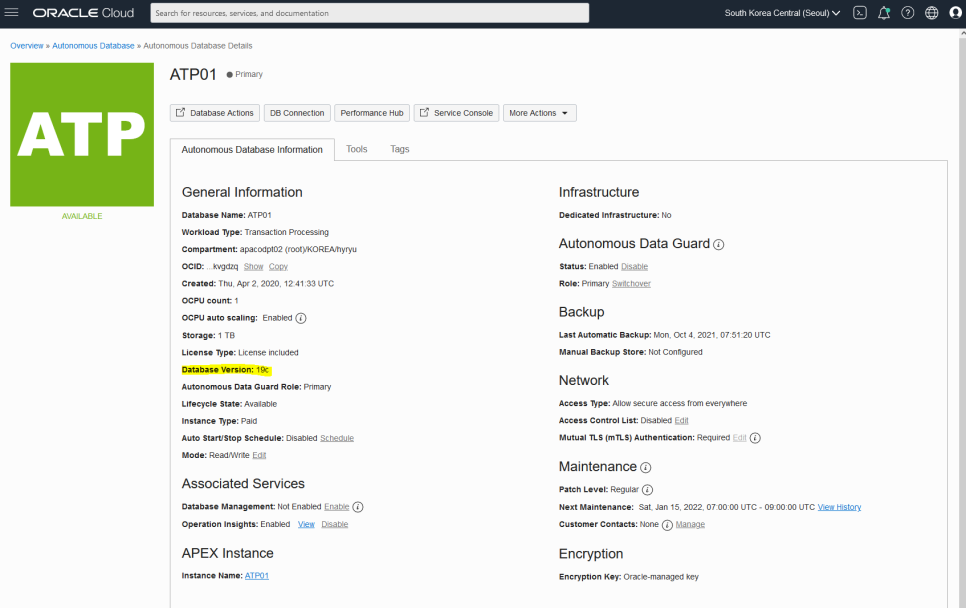Open Cloud Shell developer tools icon
Screen dimensions: 966x608
click(859, 13)
